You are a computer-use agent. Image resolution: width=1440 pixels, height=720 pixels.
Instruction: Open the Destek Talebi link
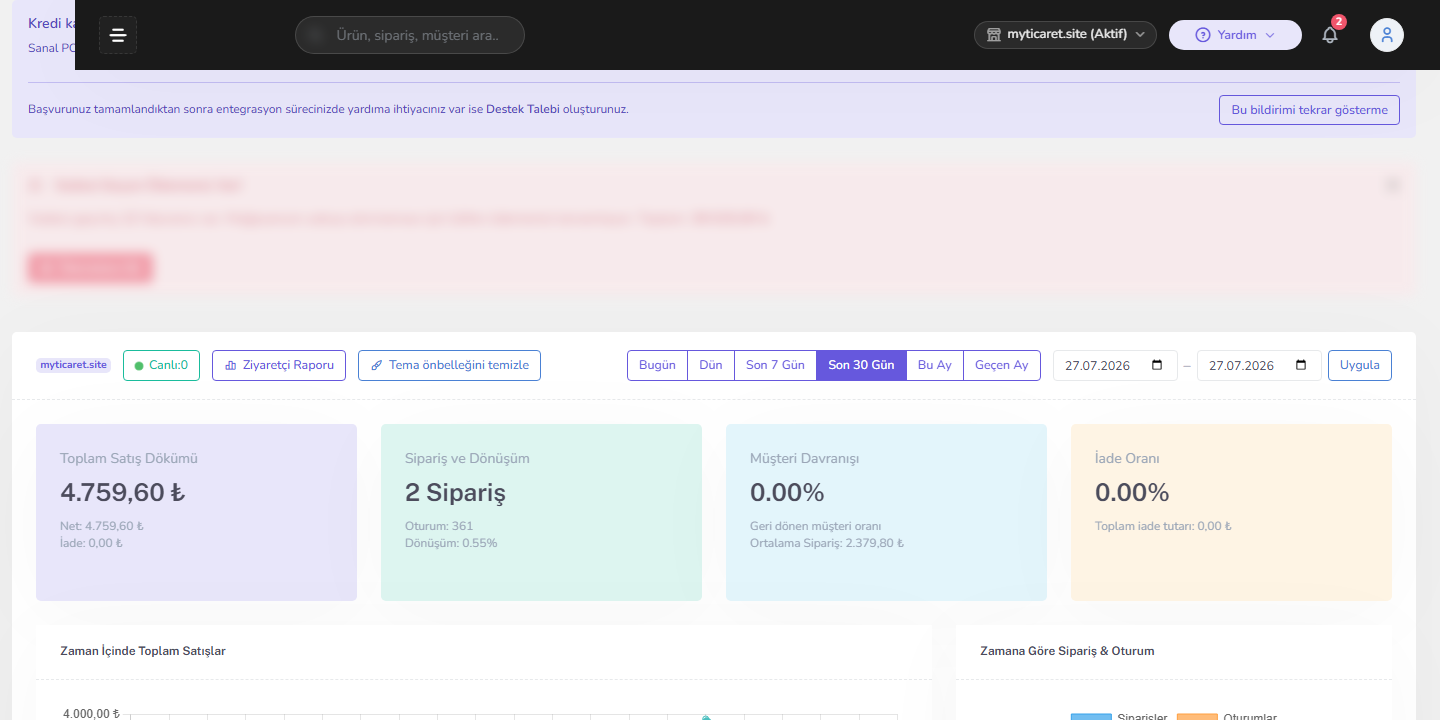click(524, 109)
